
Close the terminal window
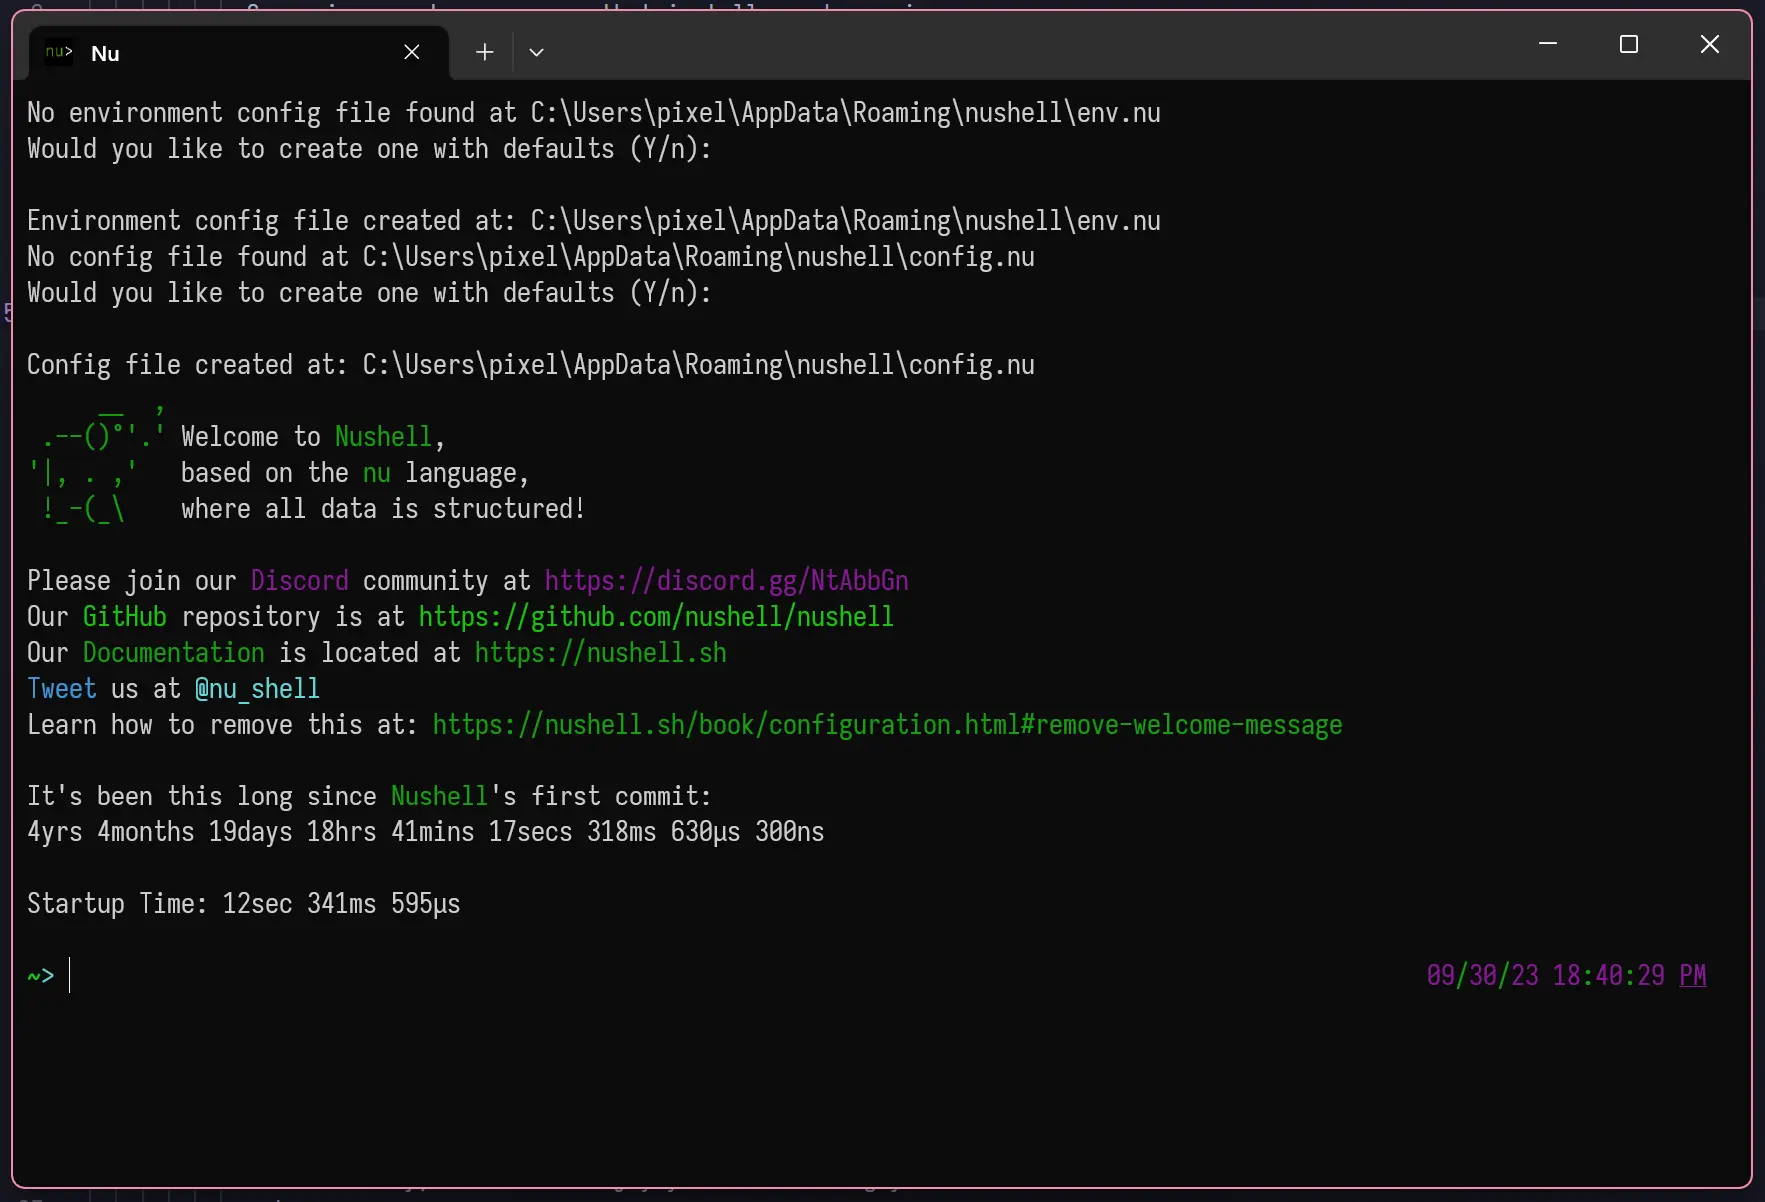pyautogui.click(x=1710, y=44)
